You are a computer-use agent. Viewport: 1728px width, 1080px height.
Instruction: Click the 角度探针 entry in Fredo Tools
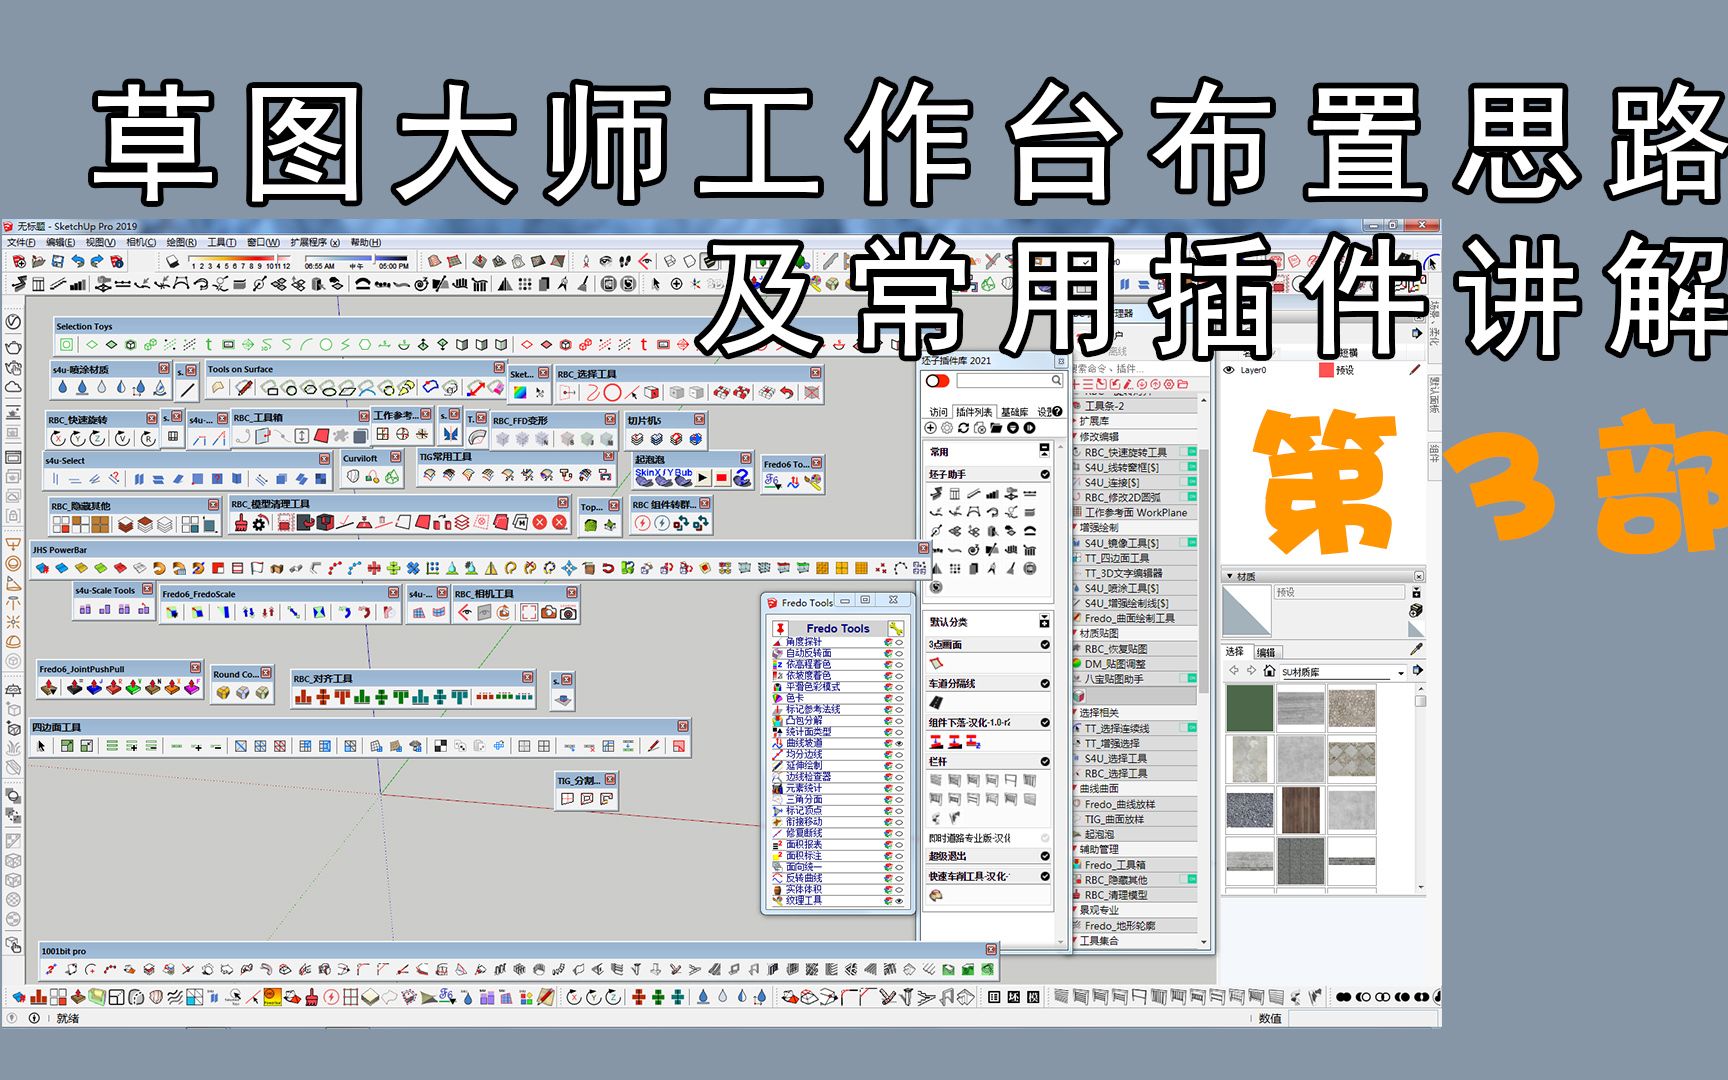(x=803, y=642)
